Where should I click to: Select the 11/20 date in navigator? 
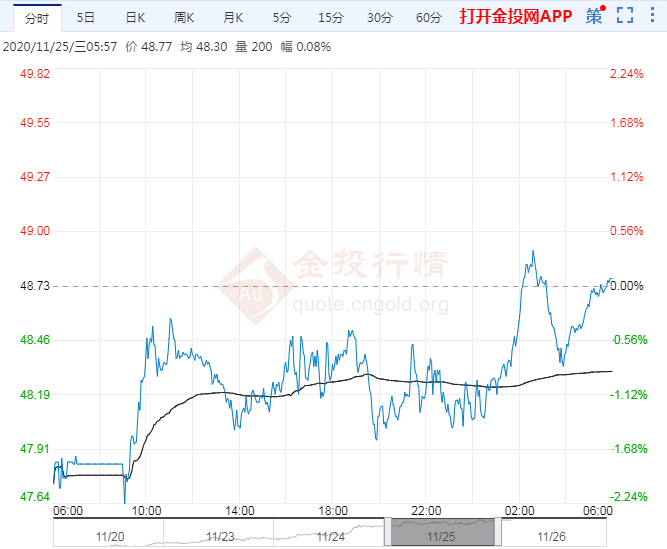point(110,537)
